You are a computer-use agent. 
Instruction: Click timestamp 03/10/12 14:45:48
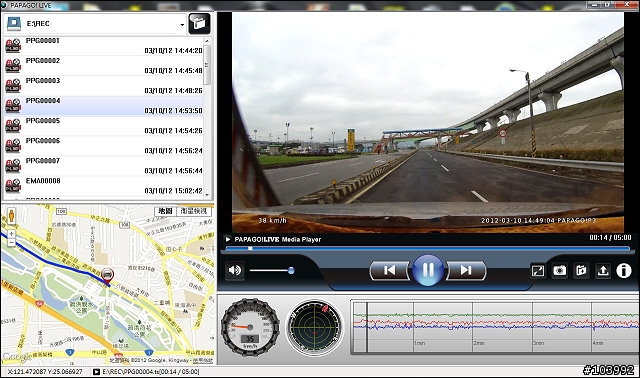point(173,71)
